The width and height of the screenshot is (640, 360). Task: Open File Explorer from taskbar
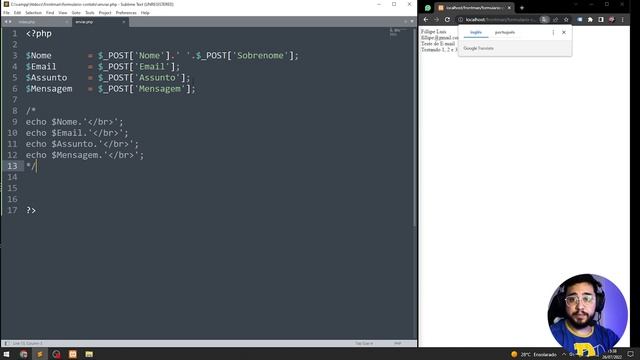89,354
